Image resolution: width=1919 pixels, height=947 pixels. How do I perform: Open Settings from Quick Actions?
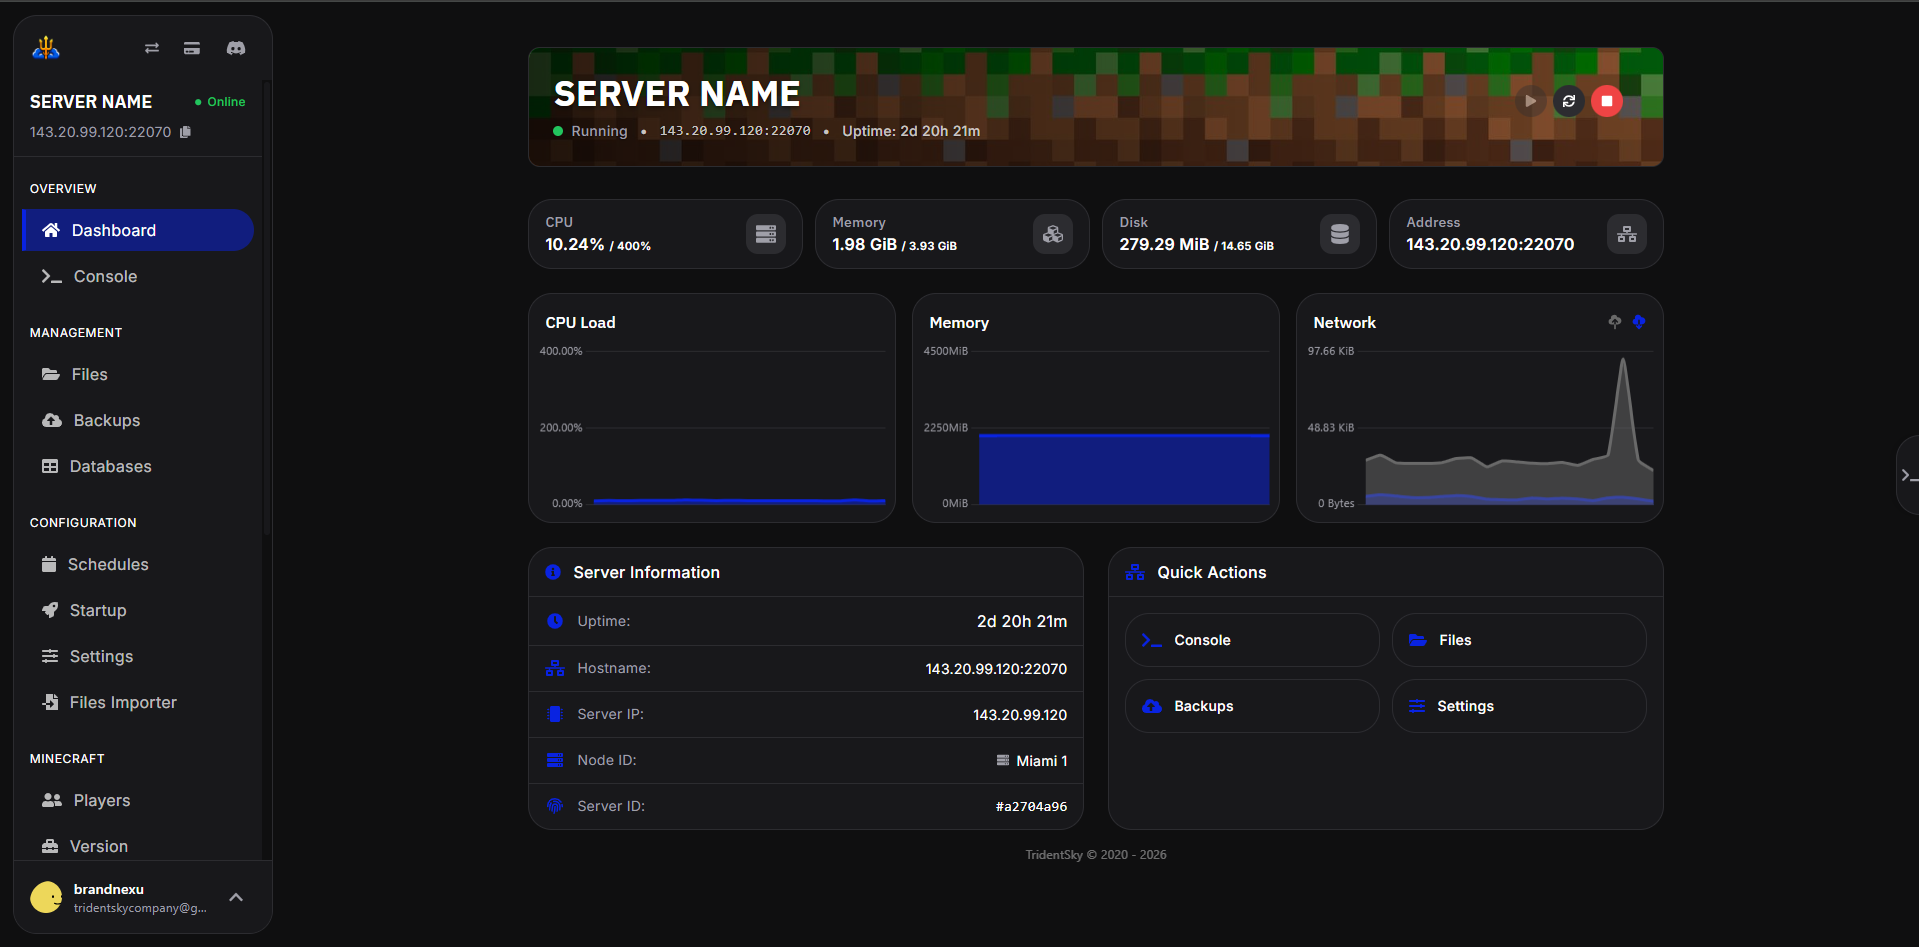pyautogui.click(x=1518, y=705)
